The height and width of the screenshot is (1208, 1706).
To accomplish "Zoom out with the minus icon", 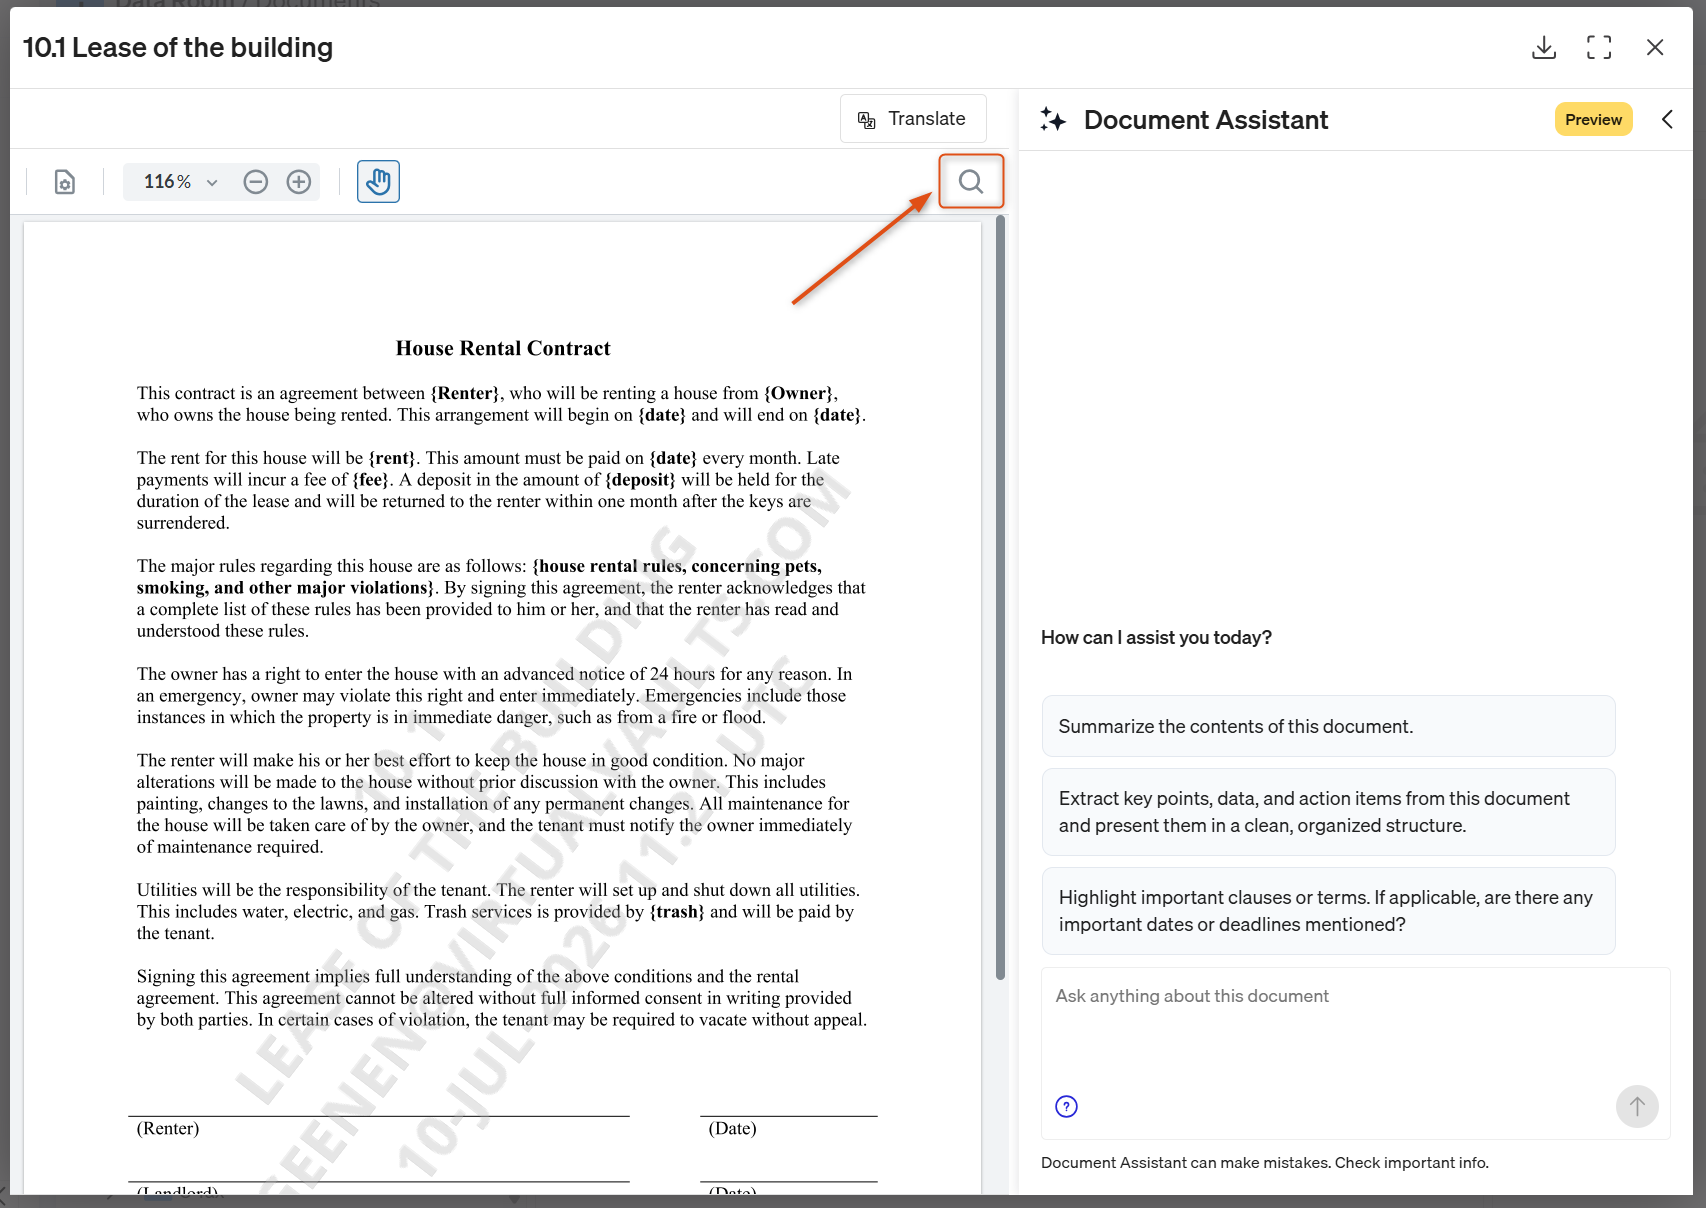I will (x=256, y=182).
